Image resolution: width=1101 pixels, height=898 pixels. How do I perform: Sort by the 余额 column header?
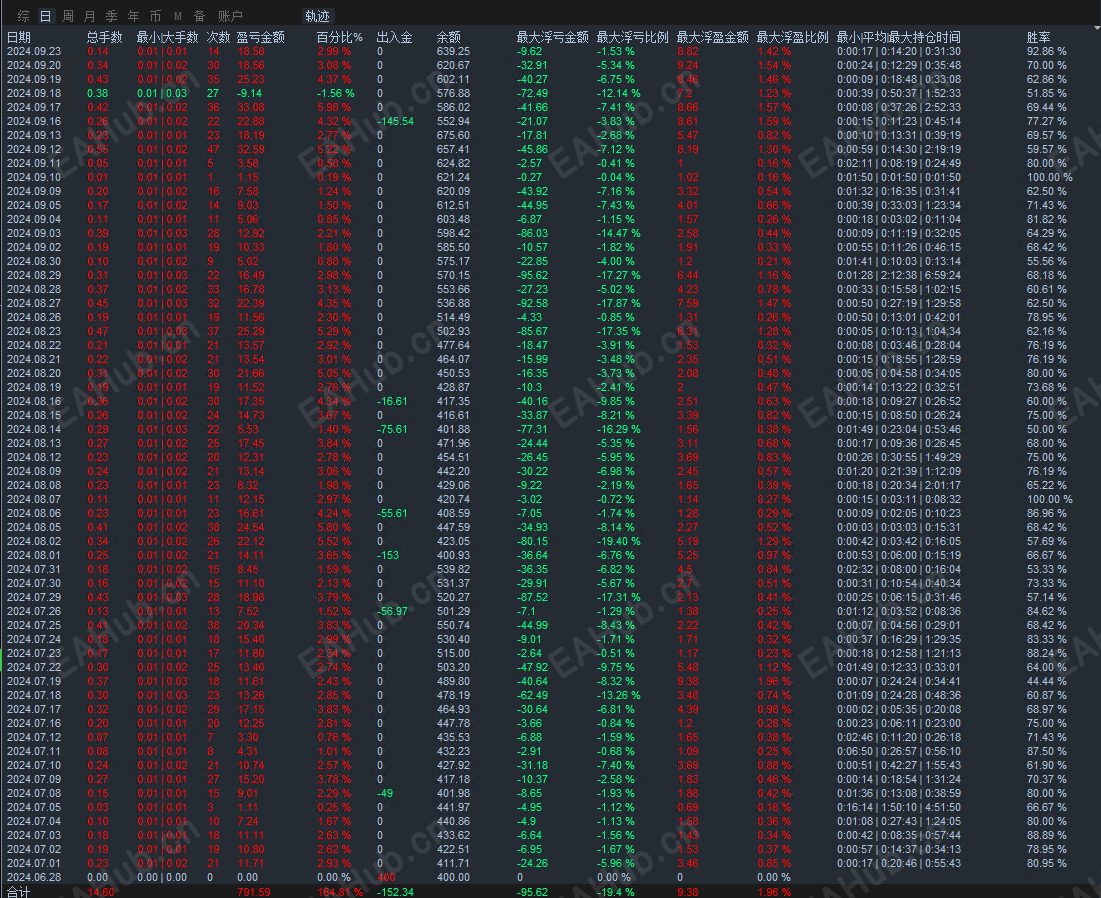[x=449, y=37]
